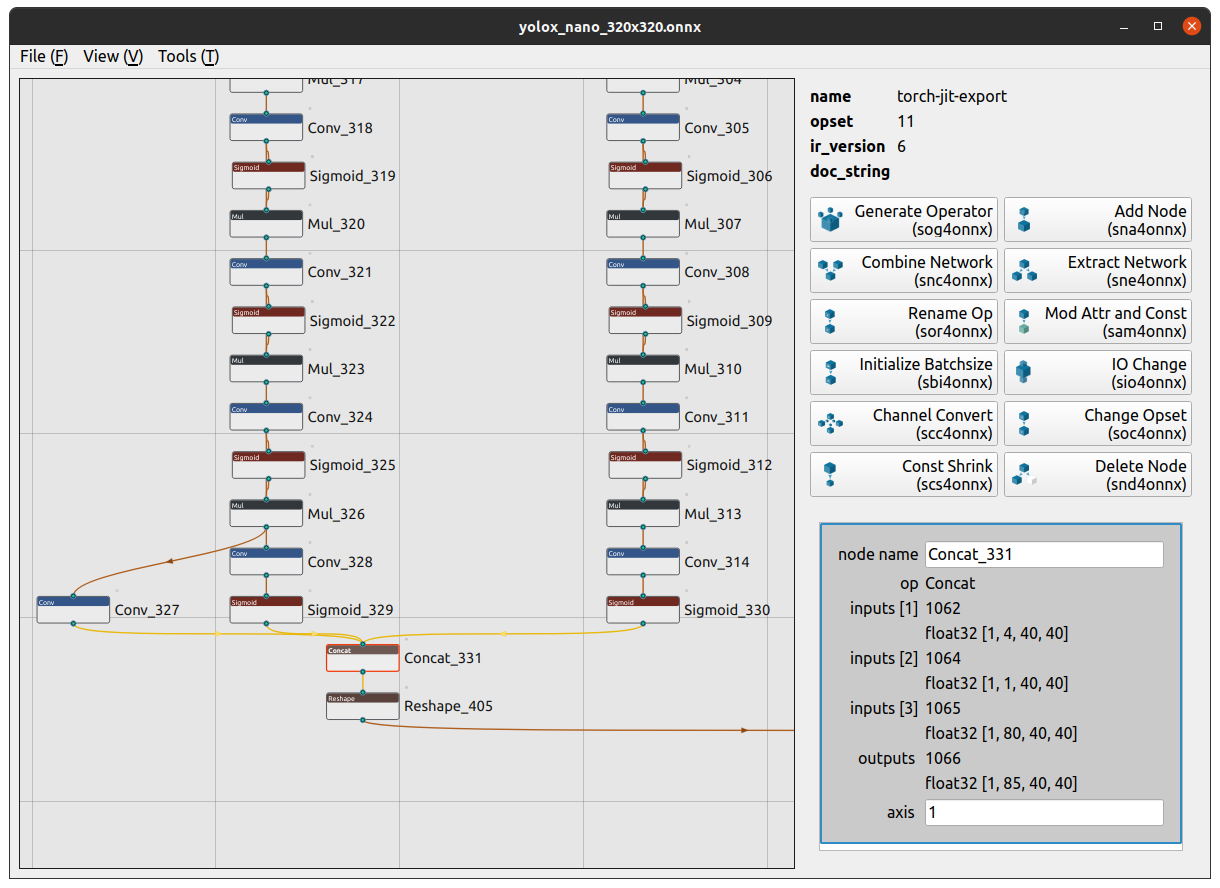Open the View menu
The image size is (1220, 888).
tap(113, 56)
